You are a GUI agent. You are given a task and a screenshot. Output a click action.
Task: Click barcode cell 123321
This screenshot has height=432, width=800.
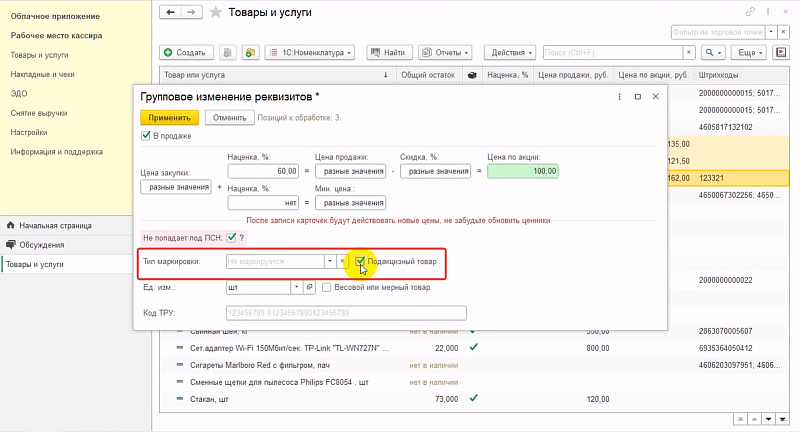coord(741,178)
